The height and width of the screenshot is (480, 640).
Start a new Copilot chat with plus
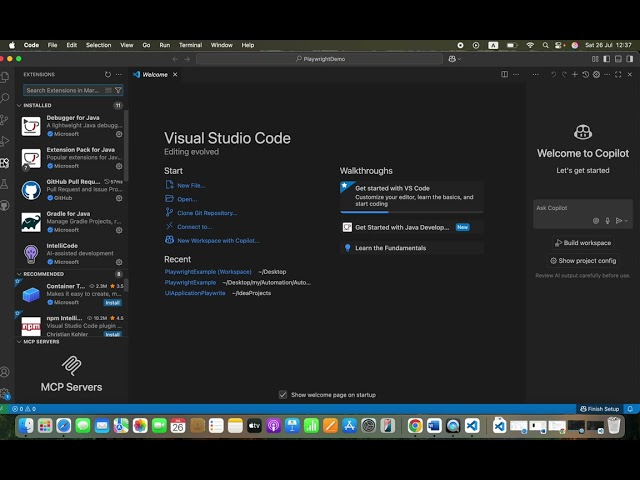coord(575,74)
